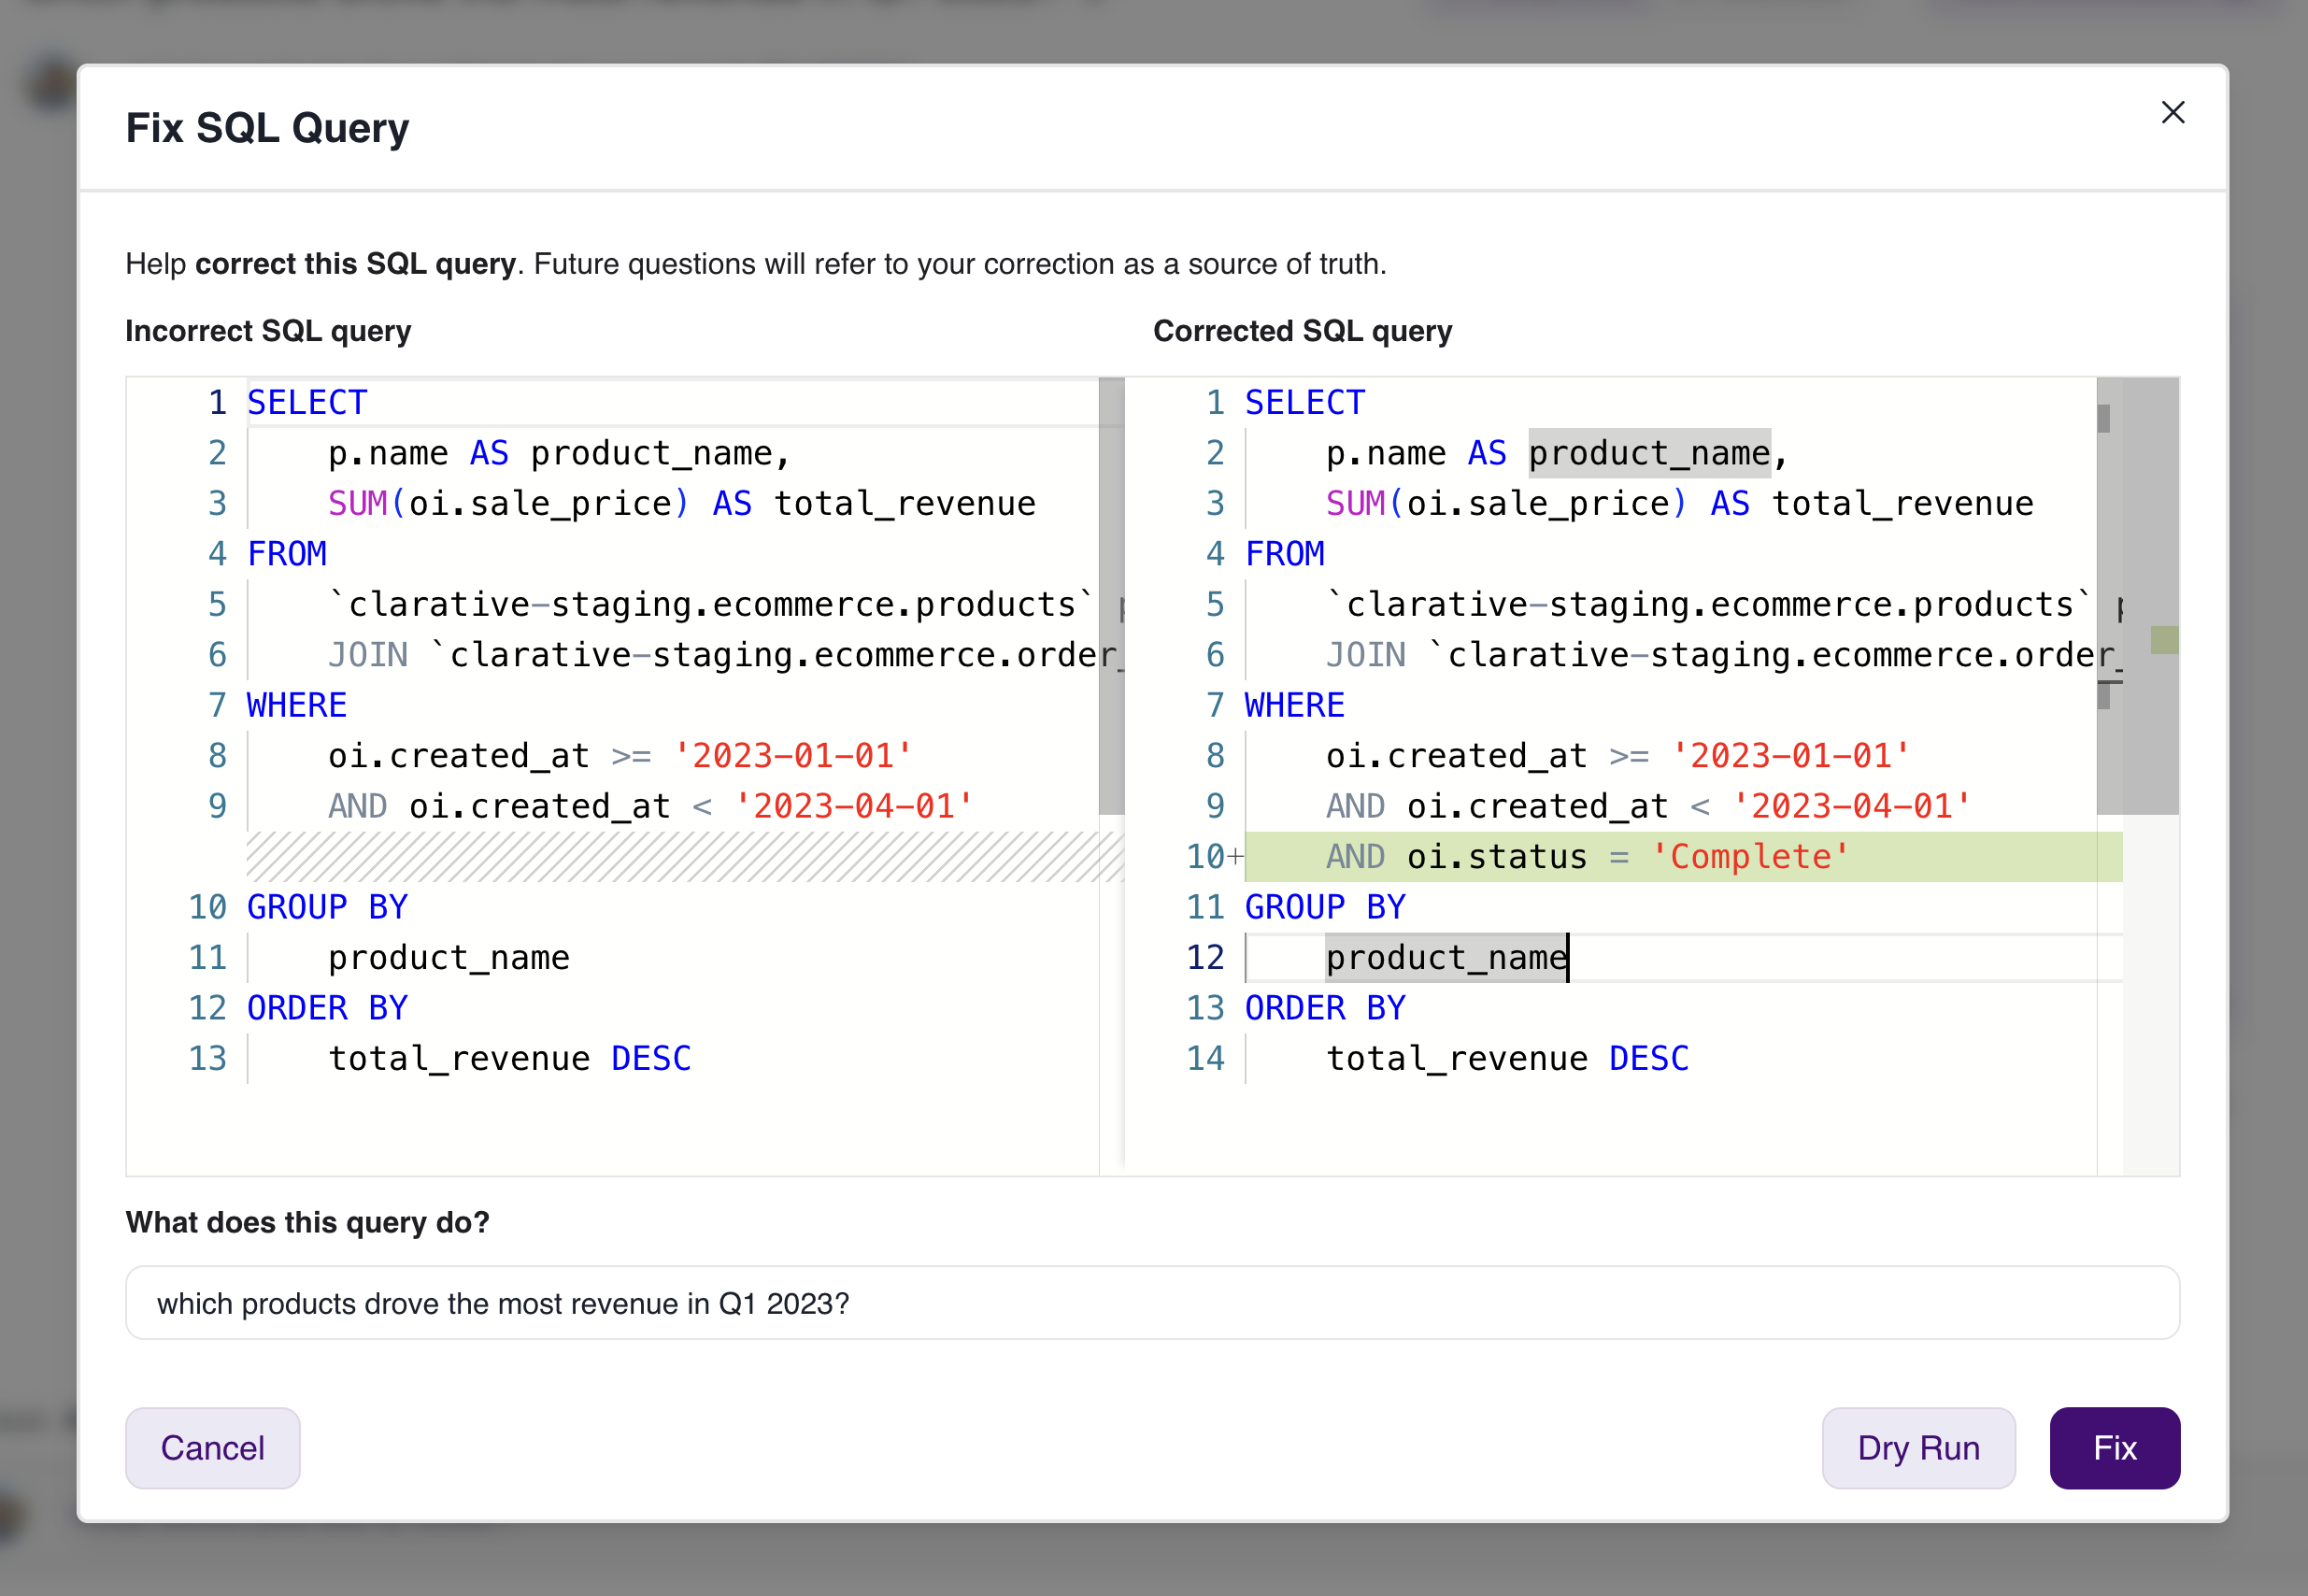Click the green diff marker in overview ruler
This screenshot has width=2308, height=1596.
tap(2165, 640)
